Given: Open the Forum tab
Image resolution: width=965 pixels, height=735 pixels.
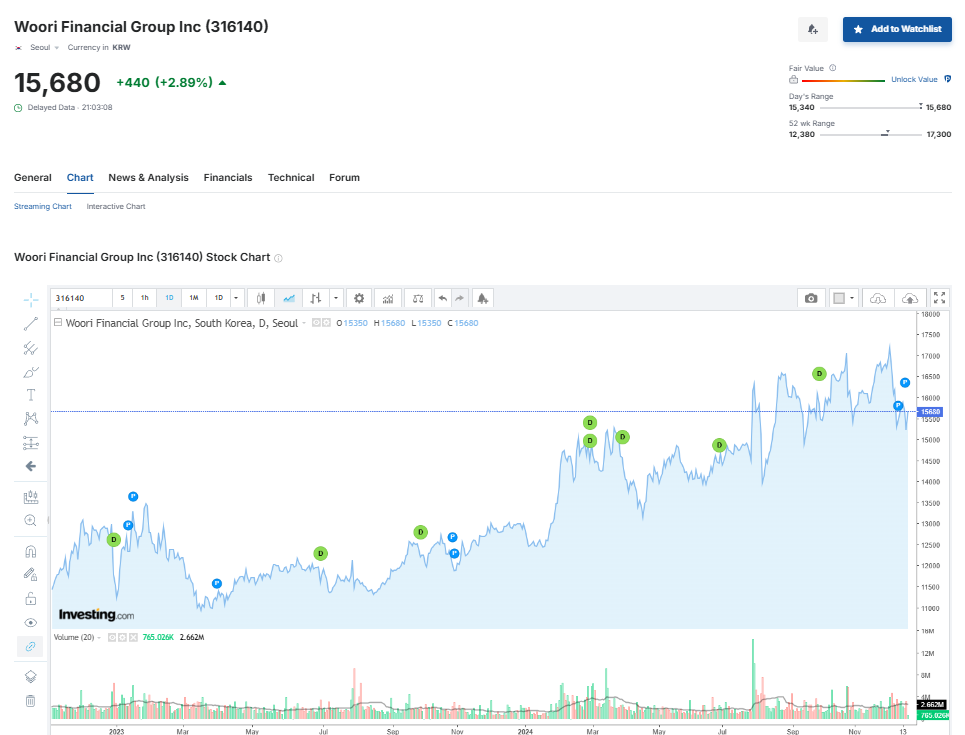Looking at the screenshot, I should pos(344,178).
